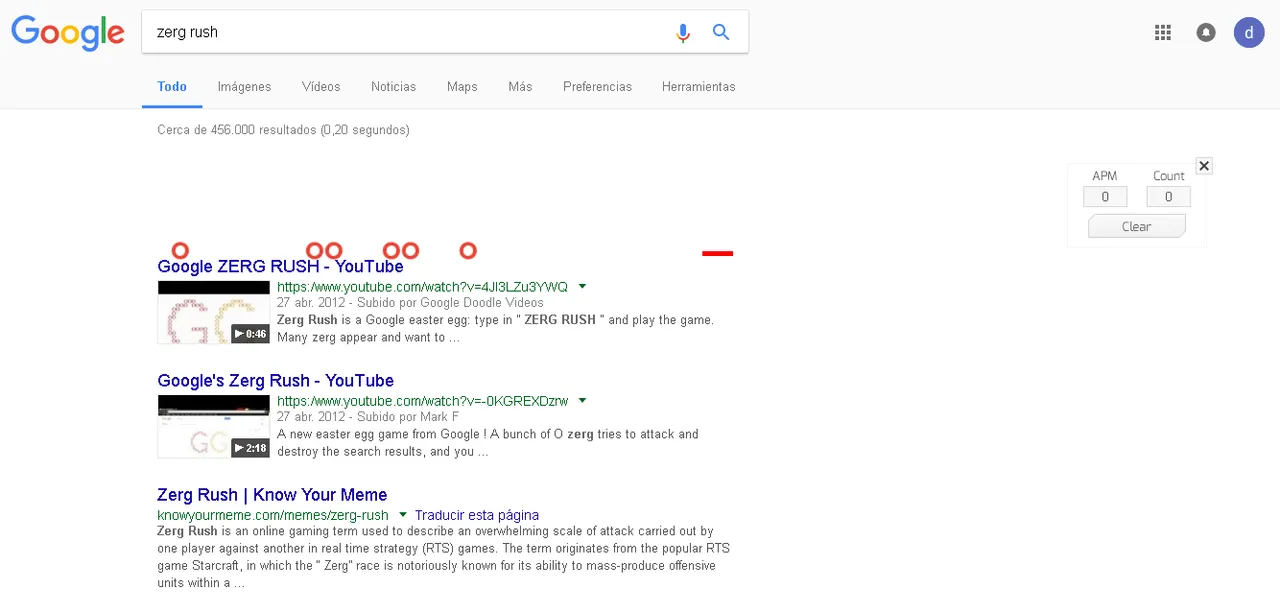This screenshot has width=1280, height=608.
Task: Open dropdown arrow beside 4JI3LZu3YWQ URL
Action: pos(583,286)
